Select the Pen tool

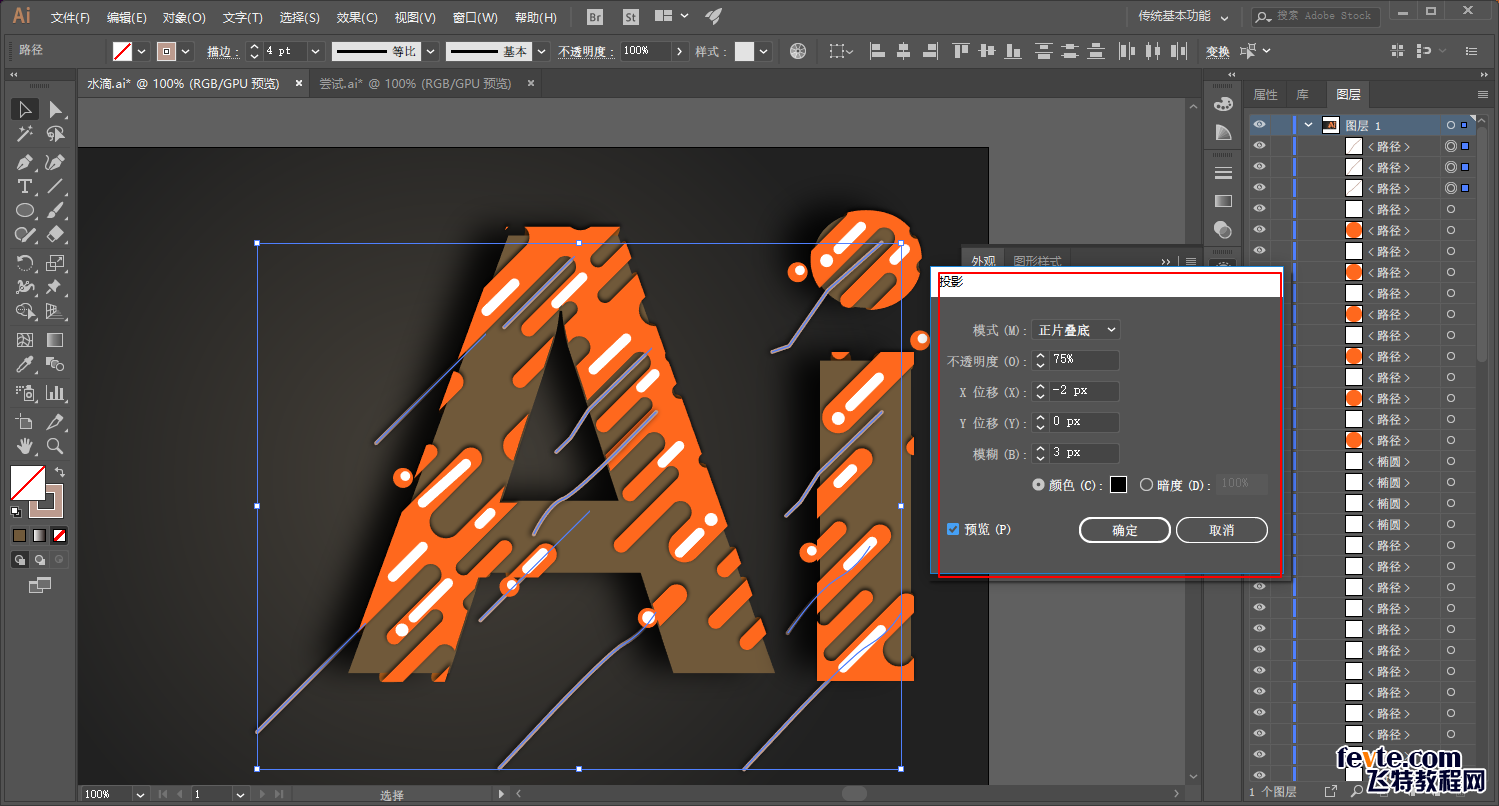25,162
